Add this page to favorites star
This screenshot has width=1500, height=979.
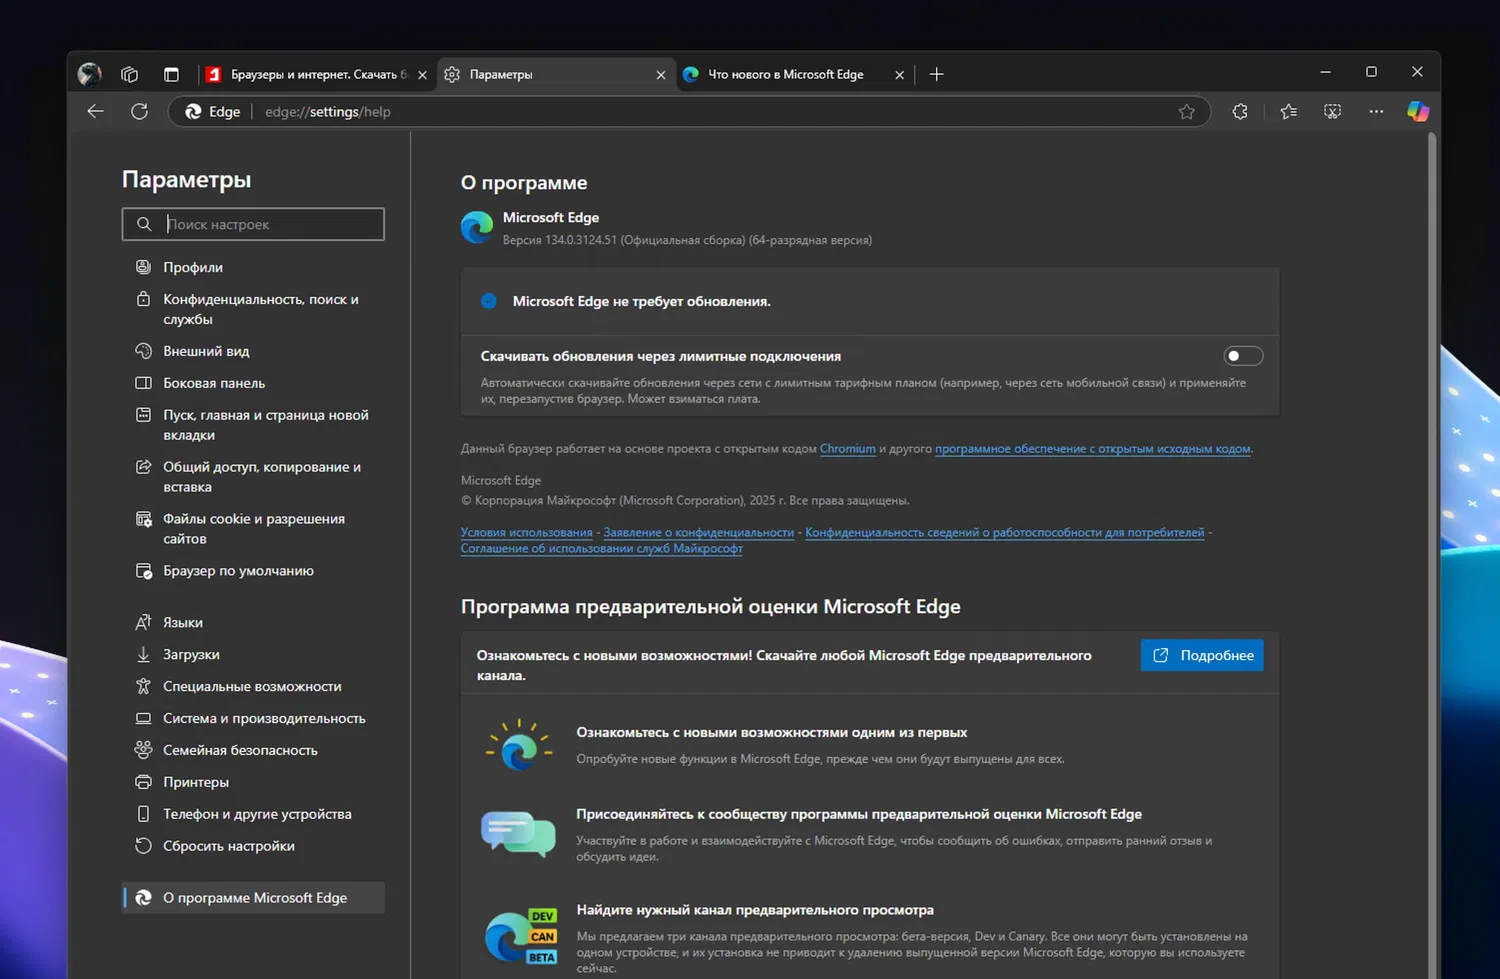click(1187, 112)
